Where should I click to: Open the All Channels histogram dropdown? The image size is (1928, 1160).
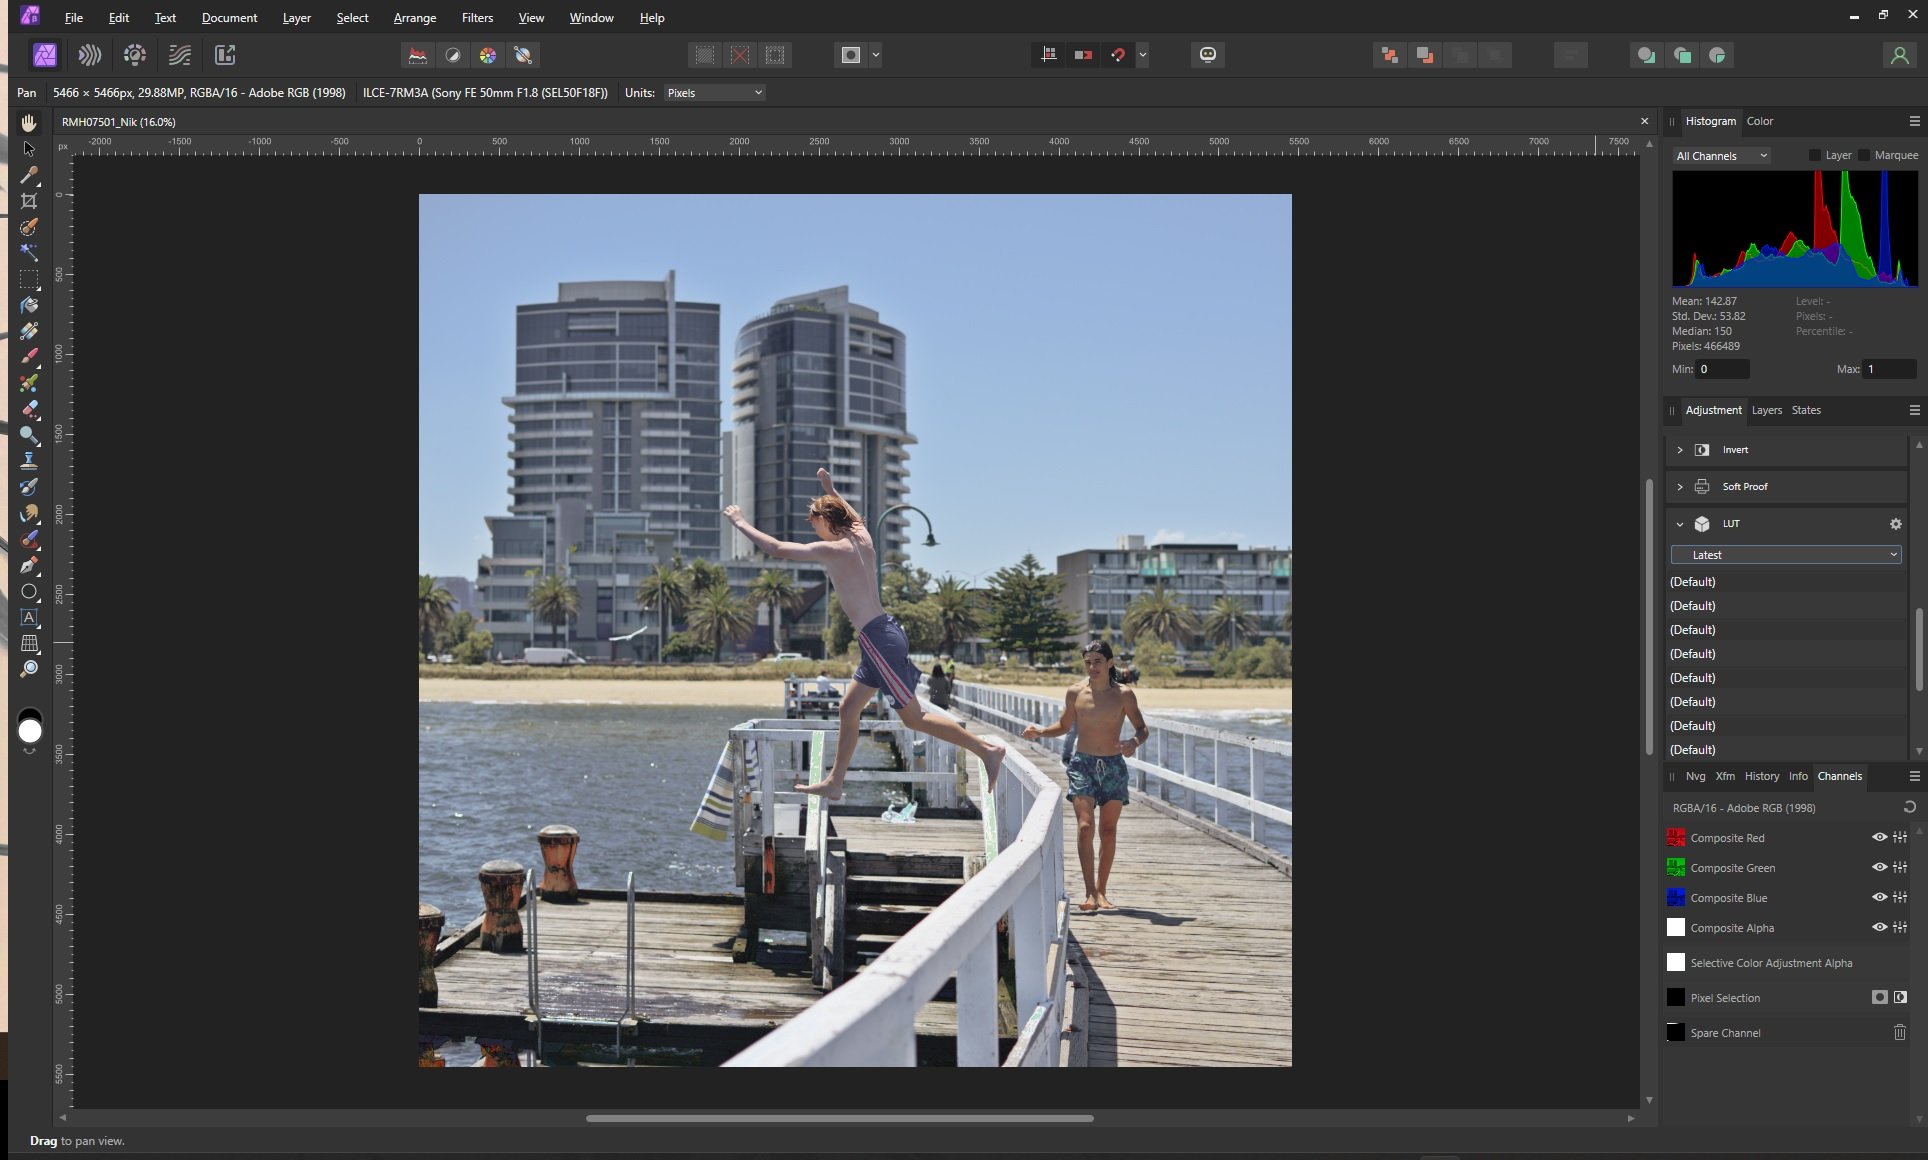[x=1722, y=155]
